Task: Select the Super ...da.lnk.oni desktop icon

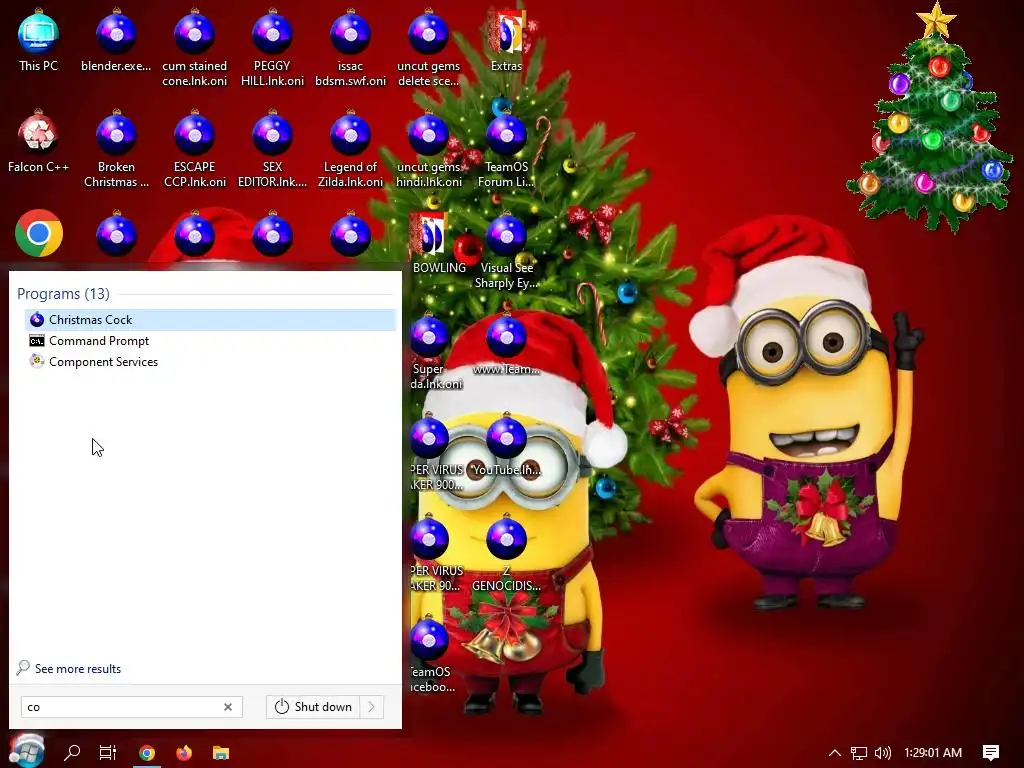Action: tap(436, 351)
